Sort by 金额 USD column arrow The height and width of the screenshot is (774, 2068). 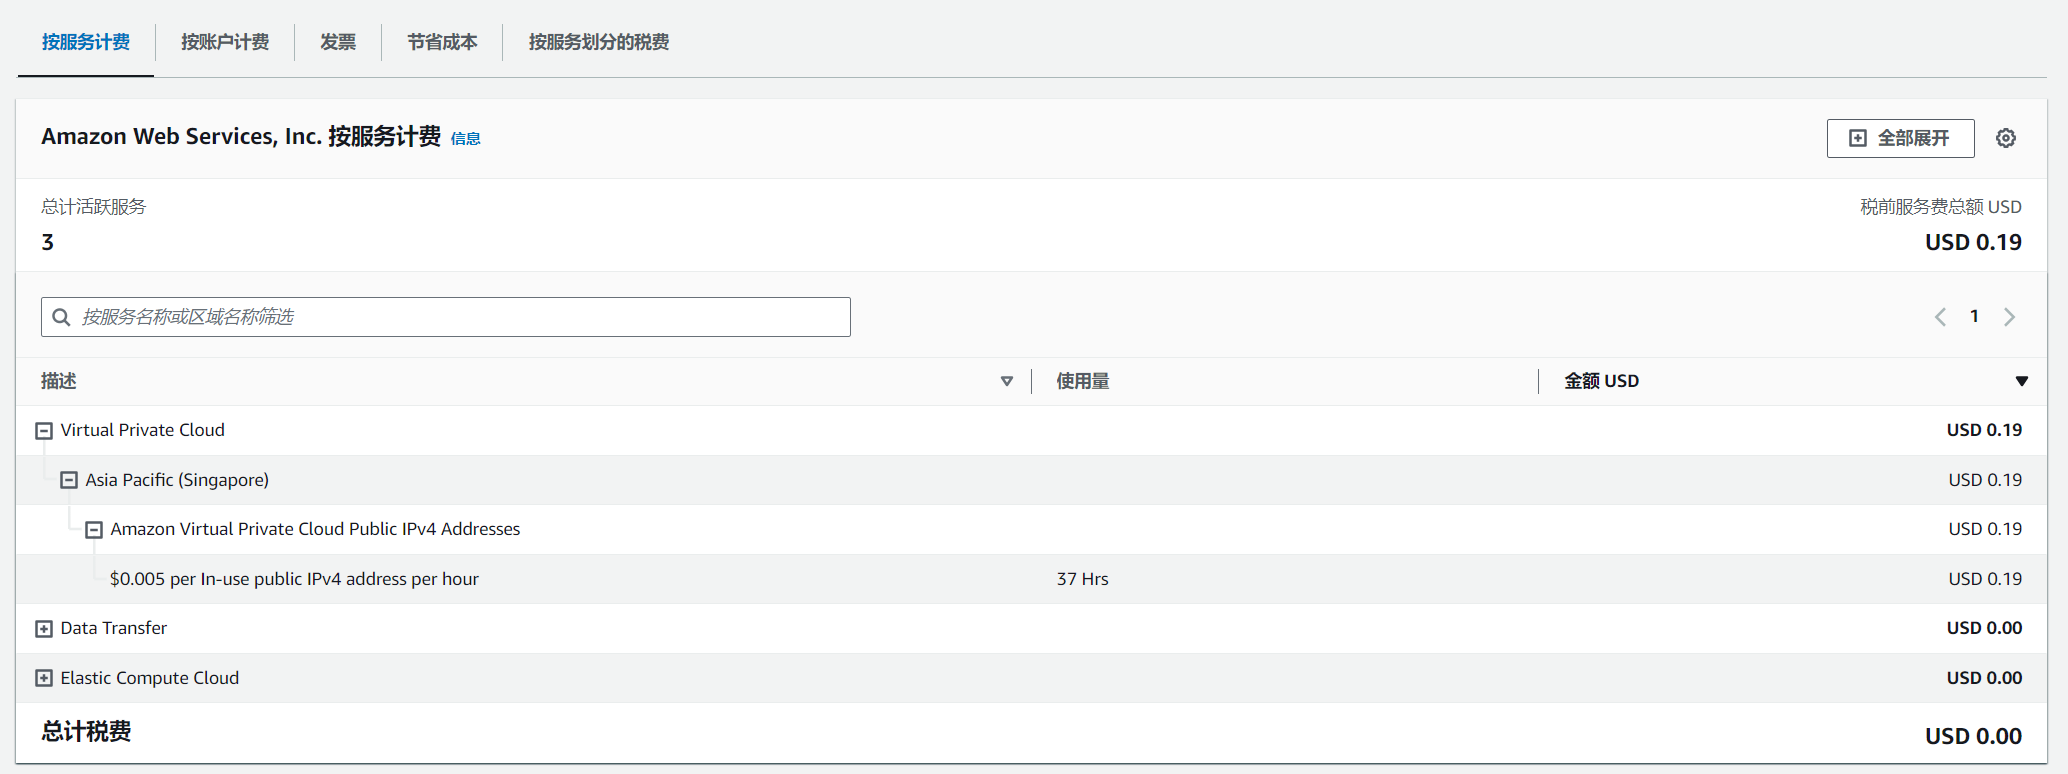coord(2021,381)
